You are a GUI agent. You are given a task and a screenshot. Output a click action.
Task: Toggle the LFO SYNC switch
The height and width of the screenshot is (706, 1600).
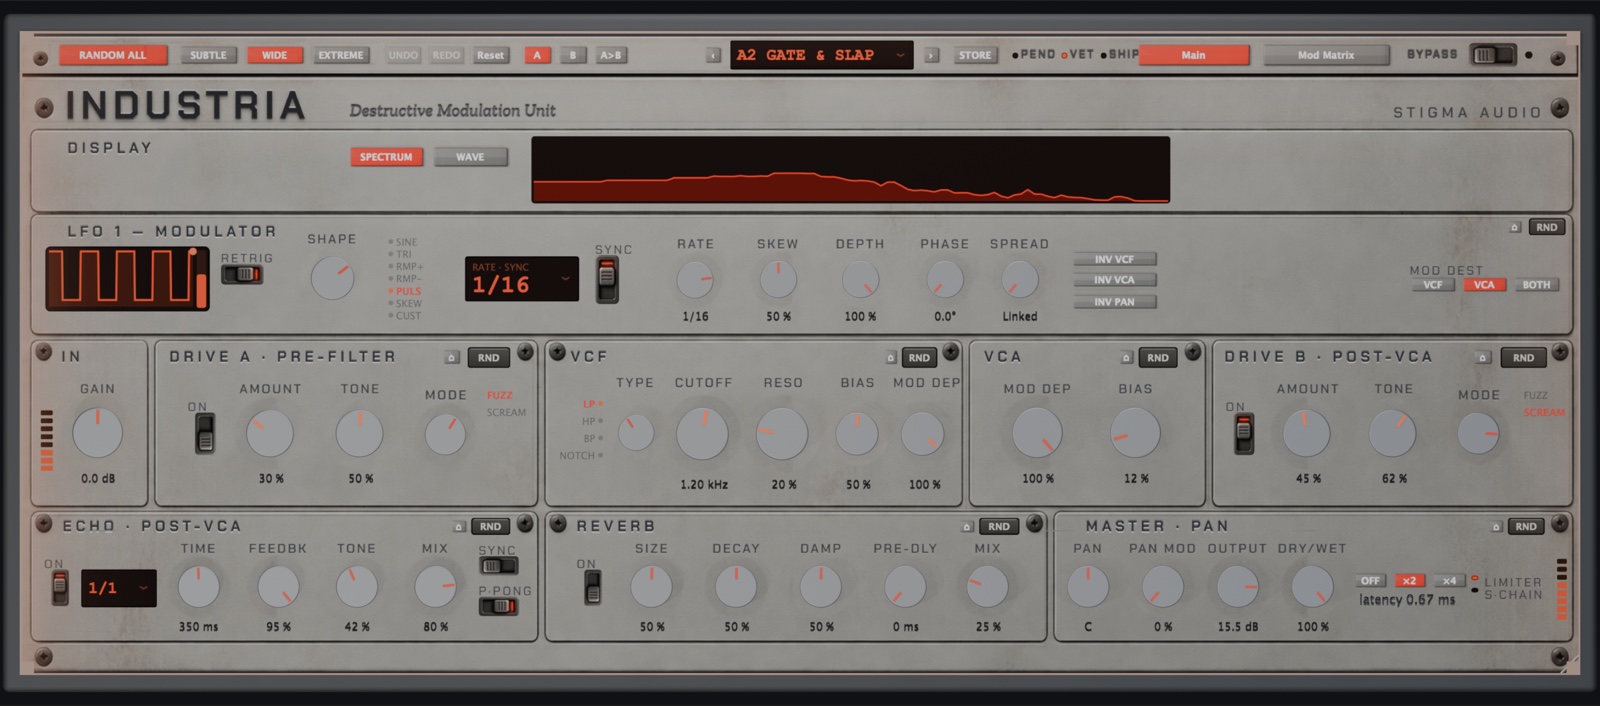[607, 280]
